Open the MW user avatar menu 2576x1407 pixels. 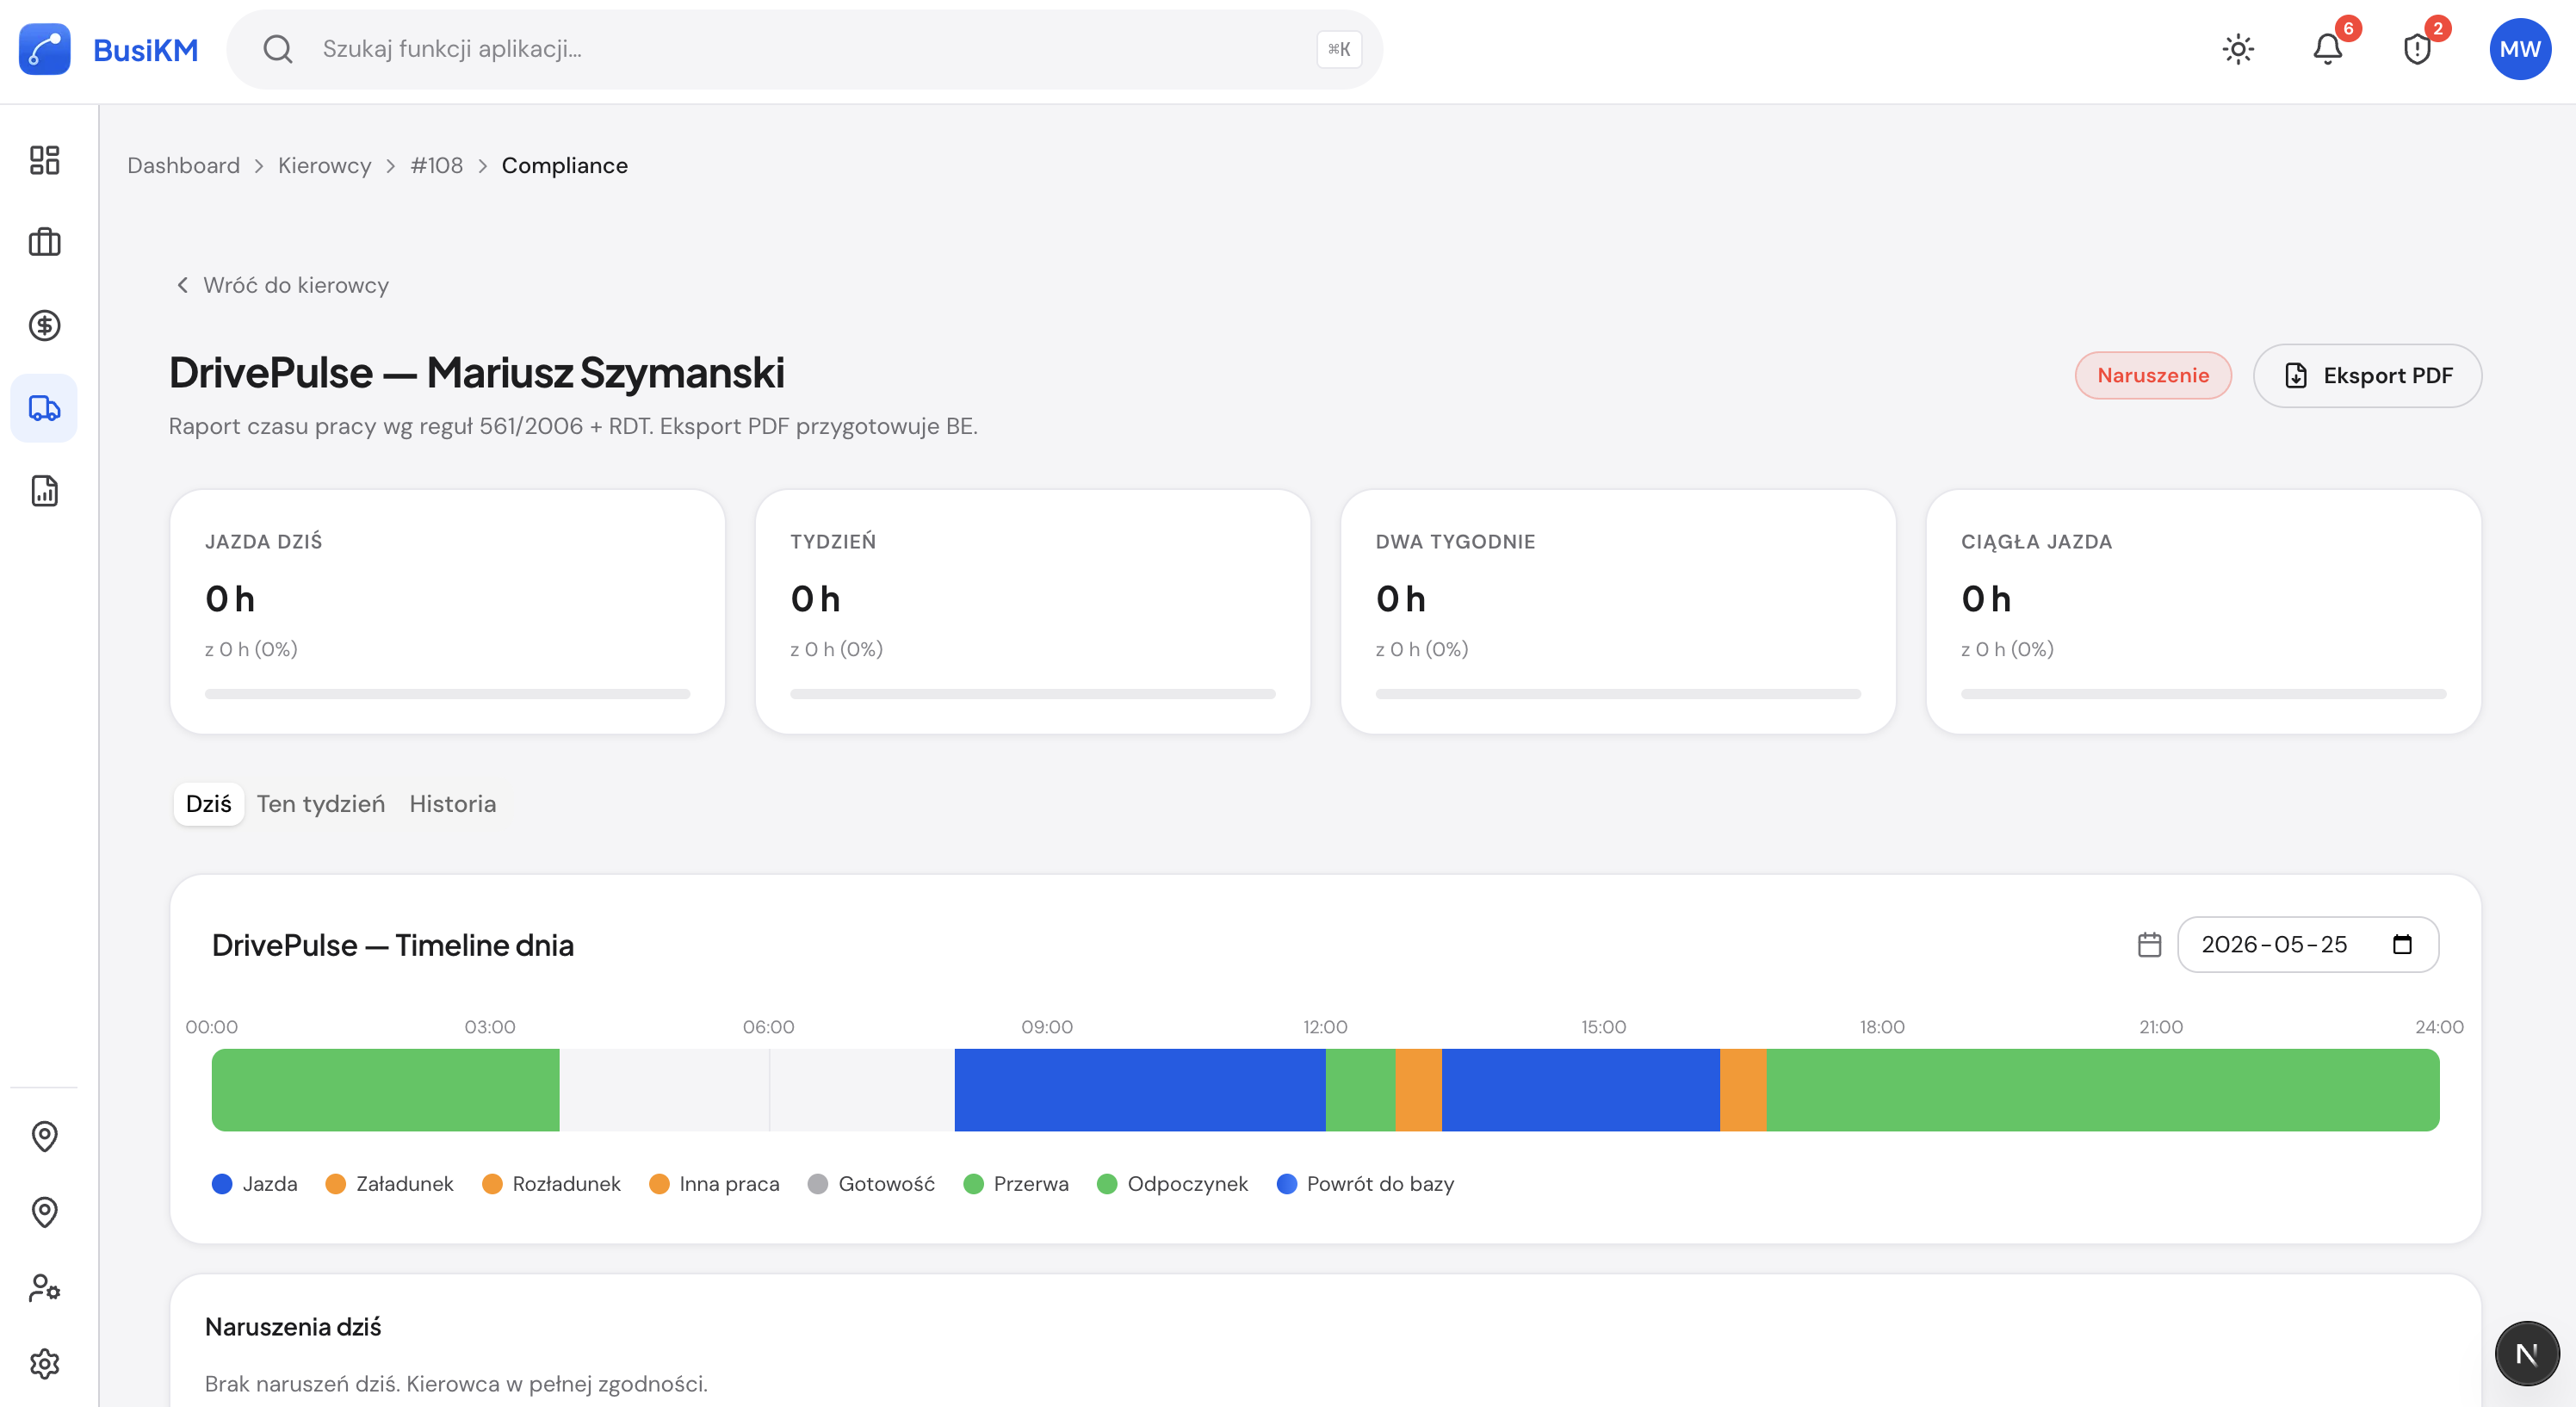click(2520, 49)
